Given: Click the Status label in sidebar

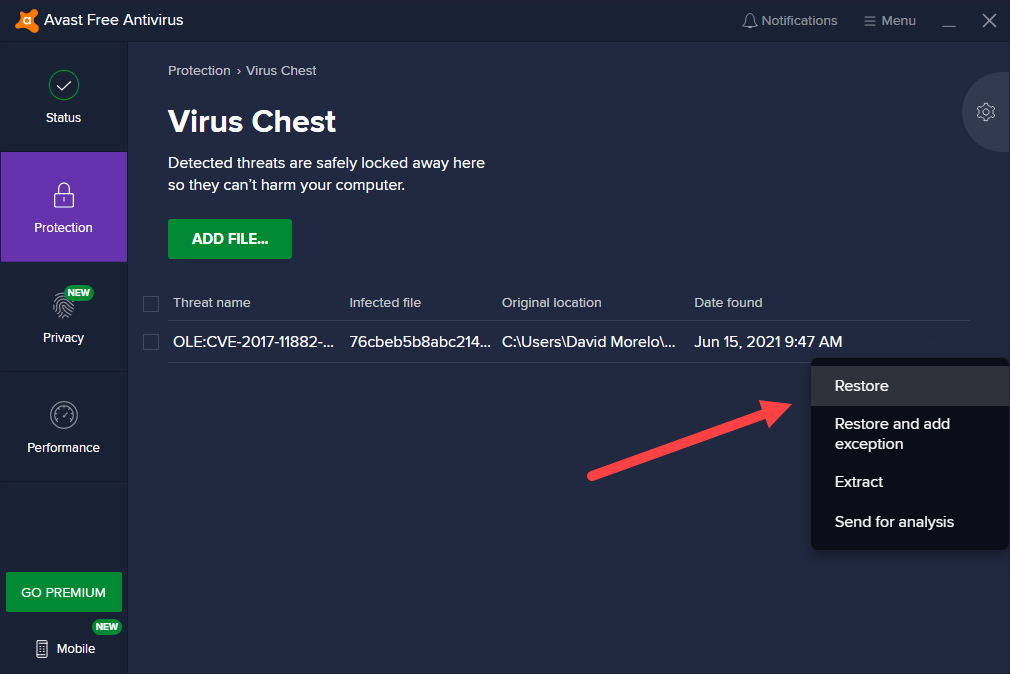Looking at the screenshot, I should 63,118.
